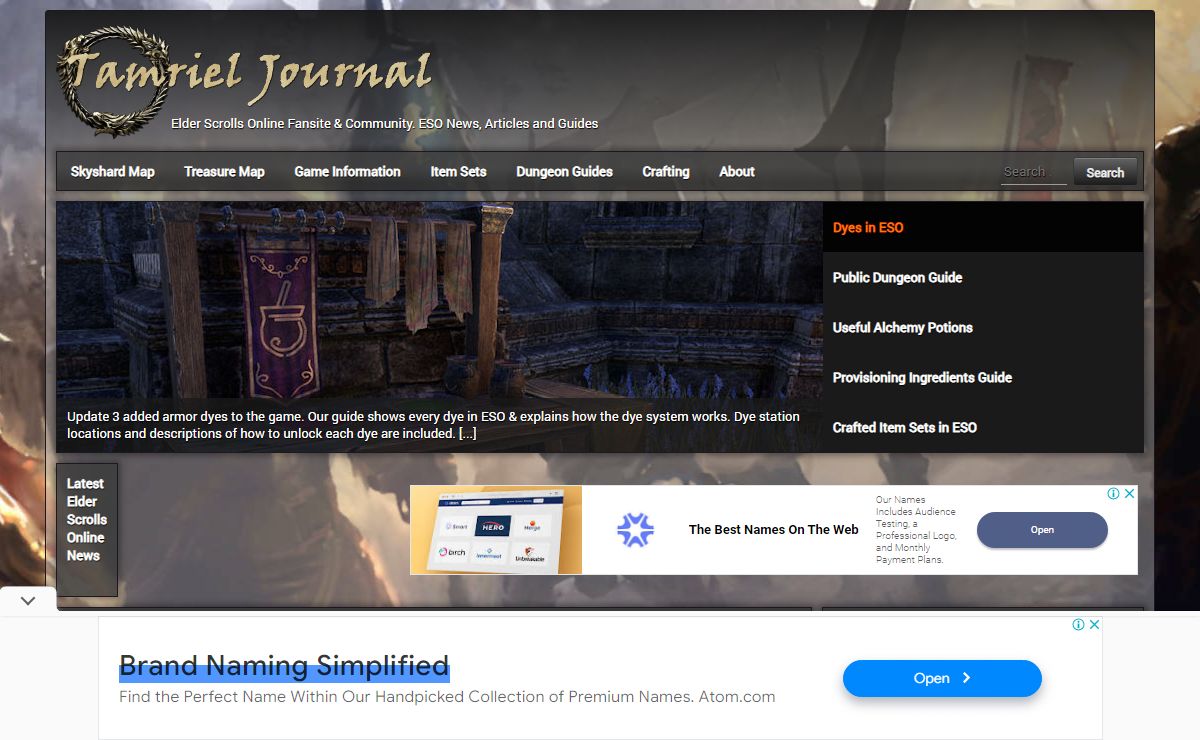
Task: Open the Skyshard Map menu
Action: (112, 172)
